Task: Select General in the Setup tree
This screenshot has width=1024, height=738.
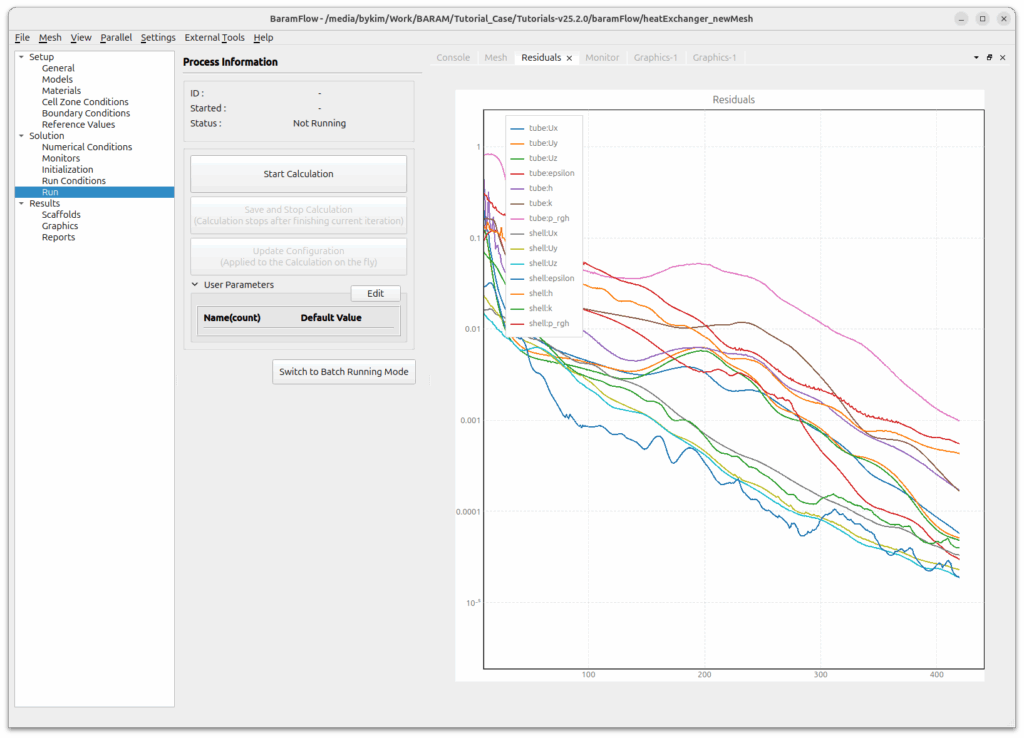Action: [x=58, y=68]
